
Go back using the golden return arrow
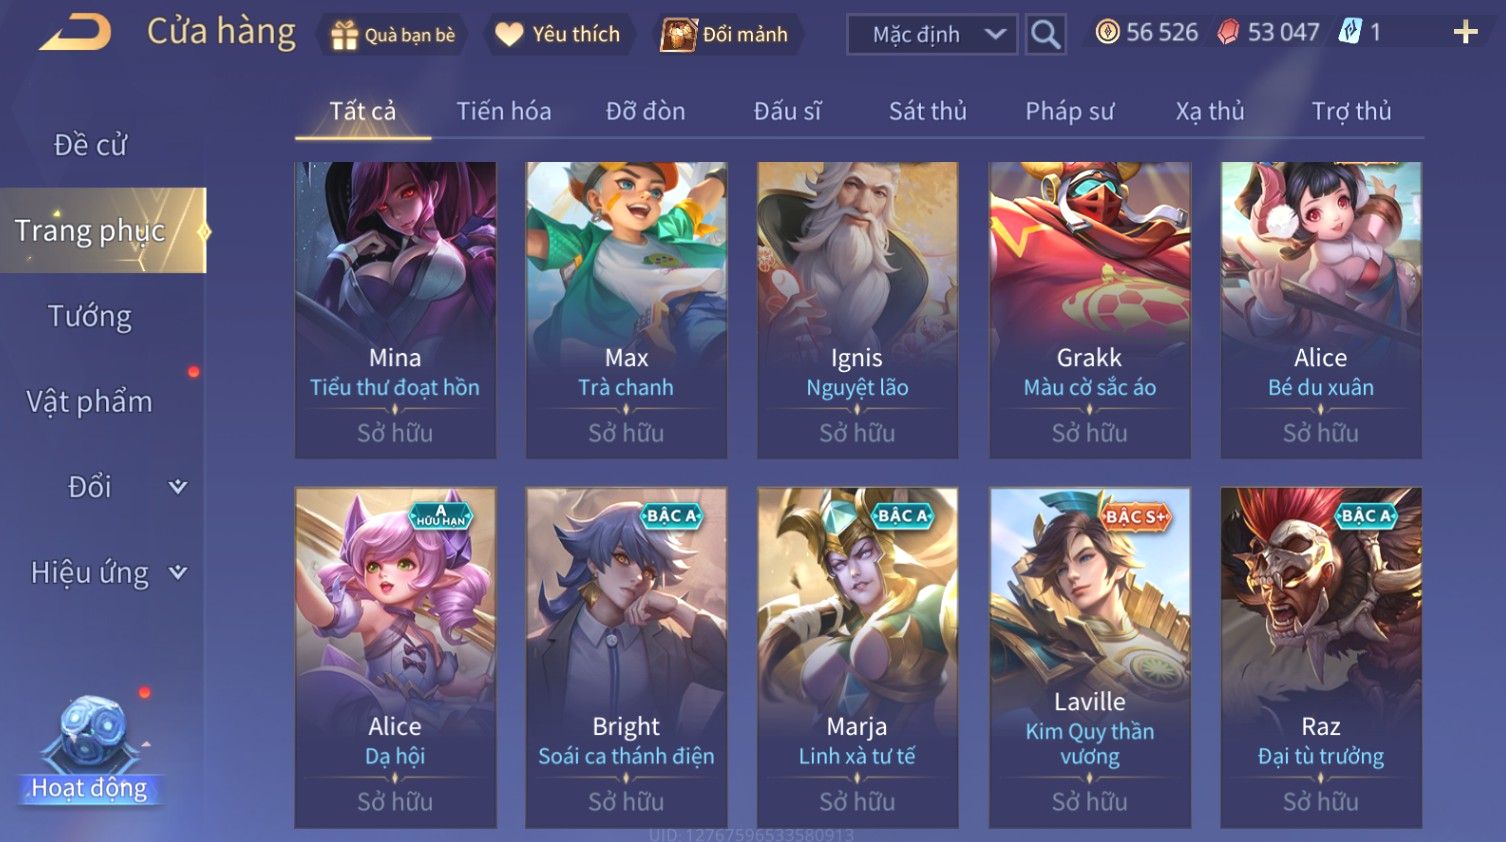click(75, 32)
